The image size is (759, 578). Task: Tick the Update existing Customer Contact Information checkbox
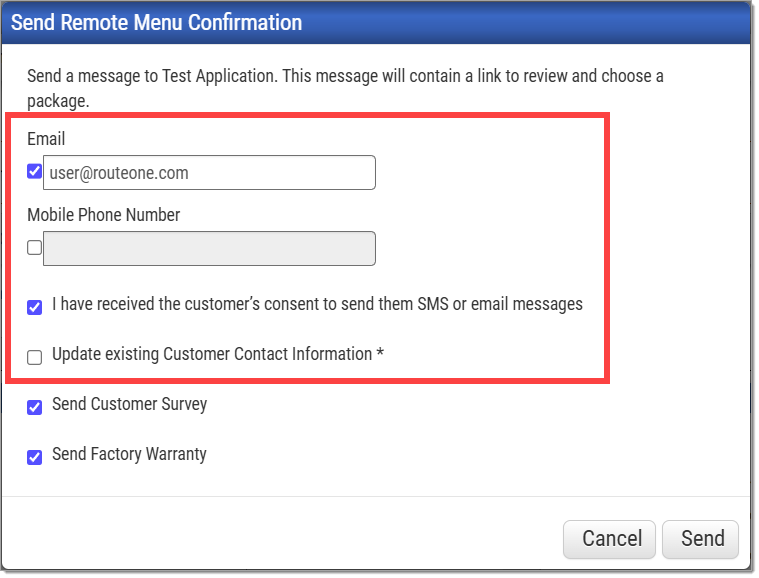(34, 358)
